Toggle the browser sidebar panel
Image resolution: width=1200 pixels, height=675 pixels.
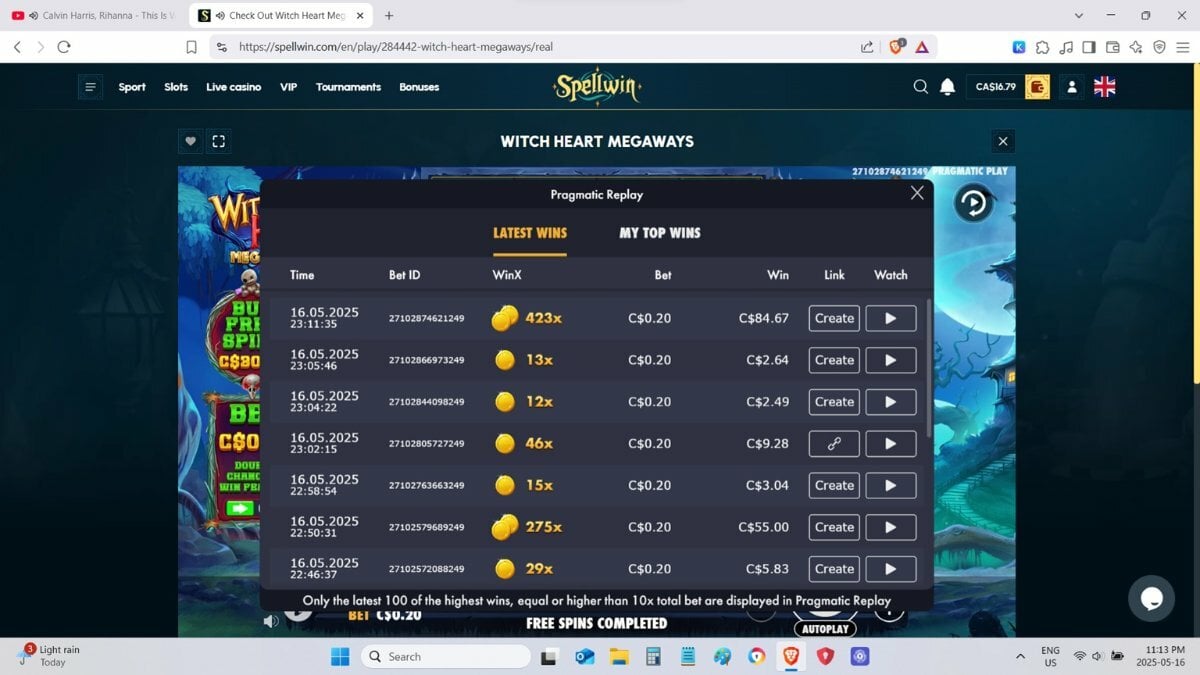tap(1089, 46)
